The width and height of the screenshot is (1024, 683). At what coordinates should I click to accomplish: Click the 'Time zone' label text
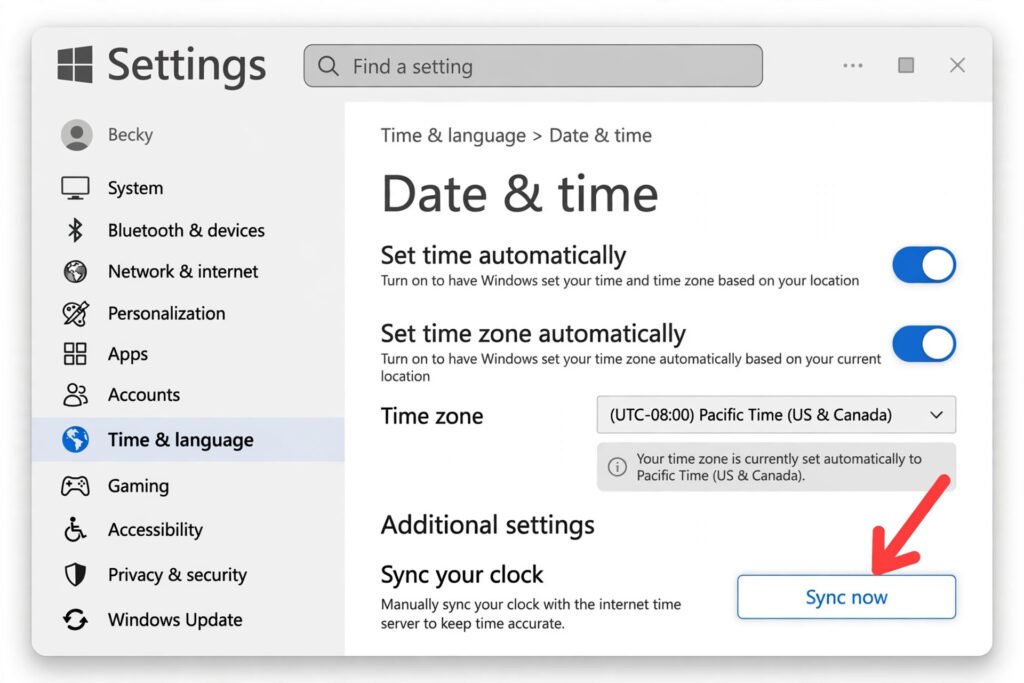[x=432, y=416]
